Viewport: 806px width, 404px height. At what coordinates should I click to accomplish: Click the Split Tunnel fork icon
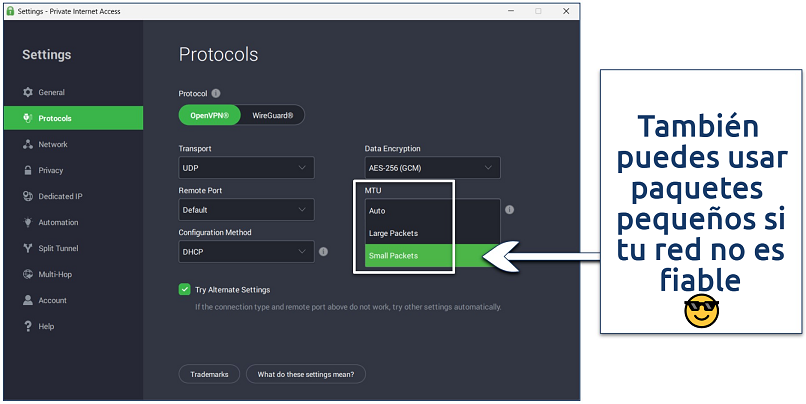pos(28,248)
